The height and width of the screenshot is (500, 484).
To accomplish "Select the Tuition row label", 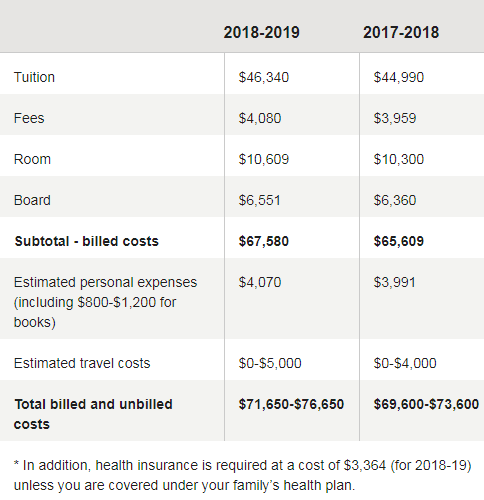I will click(34, 77).
